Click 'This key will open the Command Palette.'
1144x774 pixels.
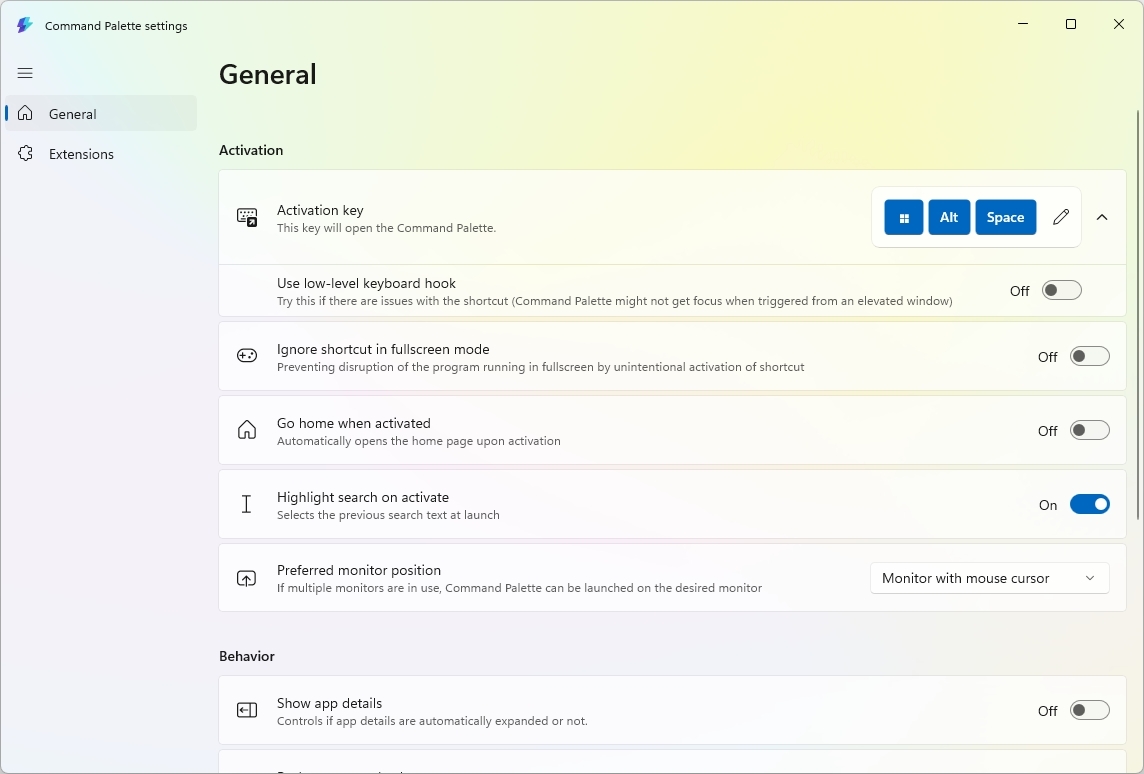click(387, 228)
